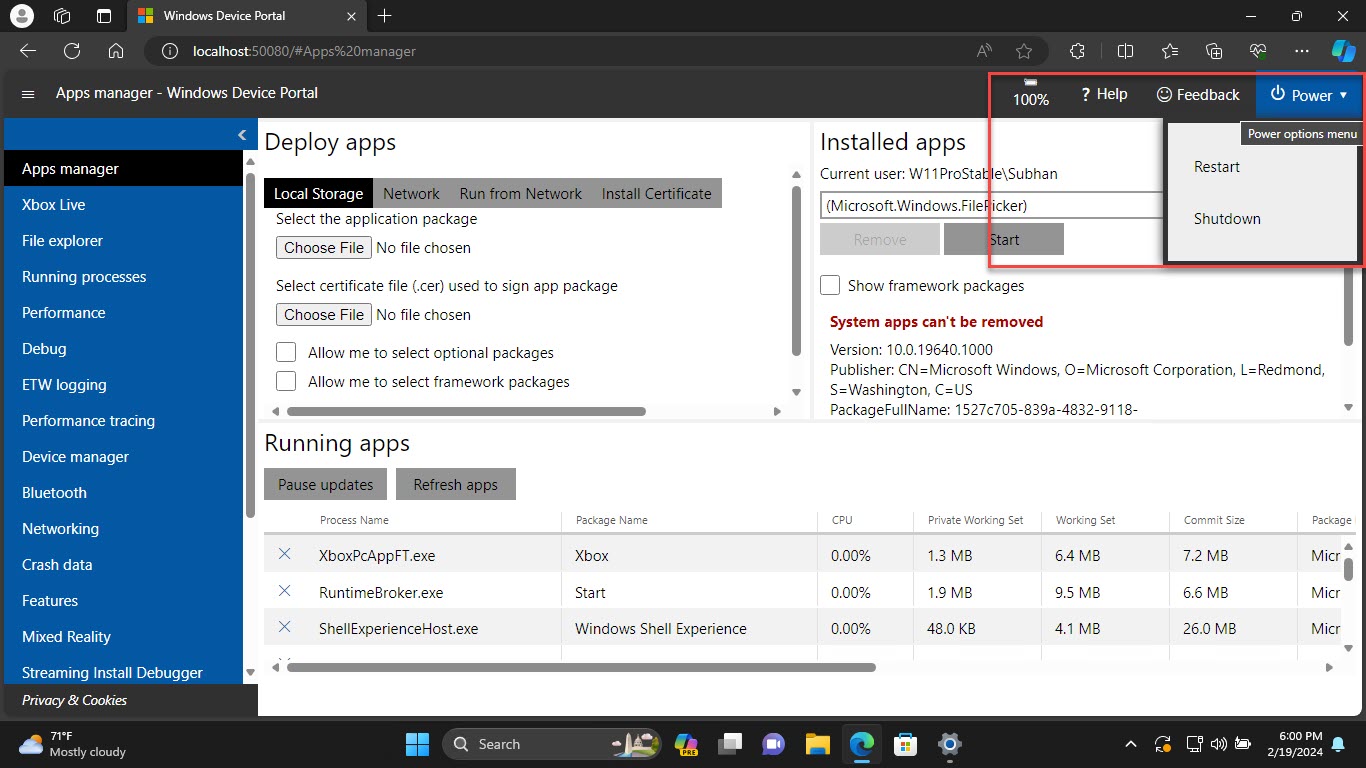This screenshot has width=1366, height=768.
Task: Choose File for the application package
Action: (324, 247)
